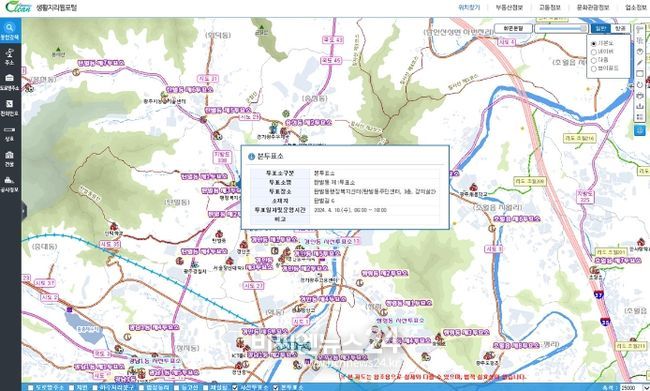Select the pencil draw tool in right toolbar
Screen dimensions: 650x391
point(640,62)
